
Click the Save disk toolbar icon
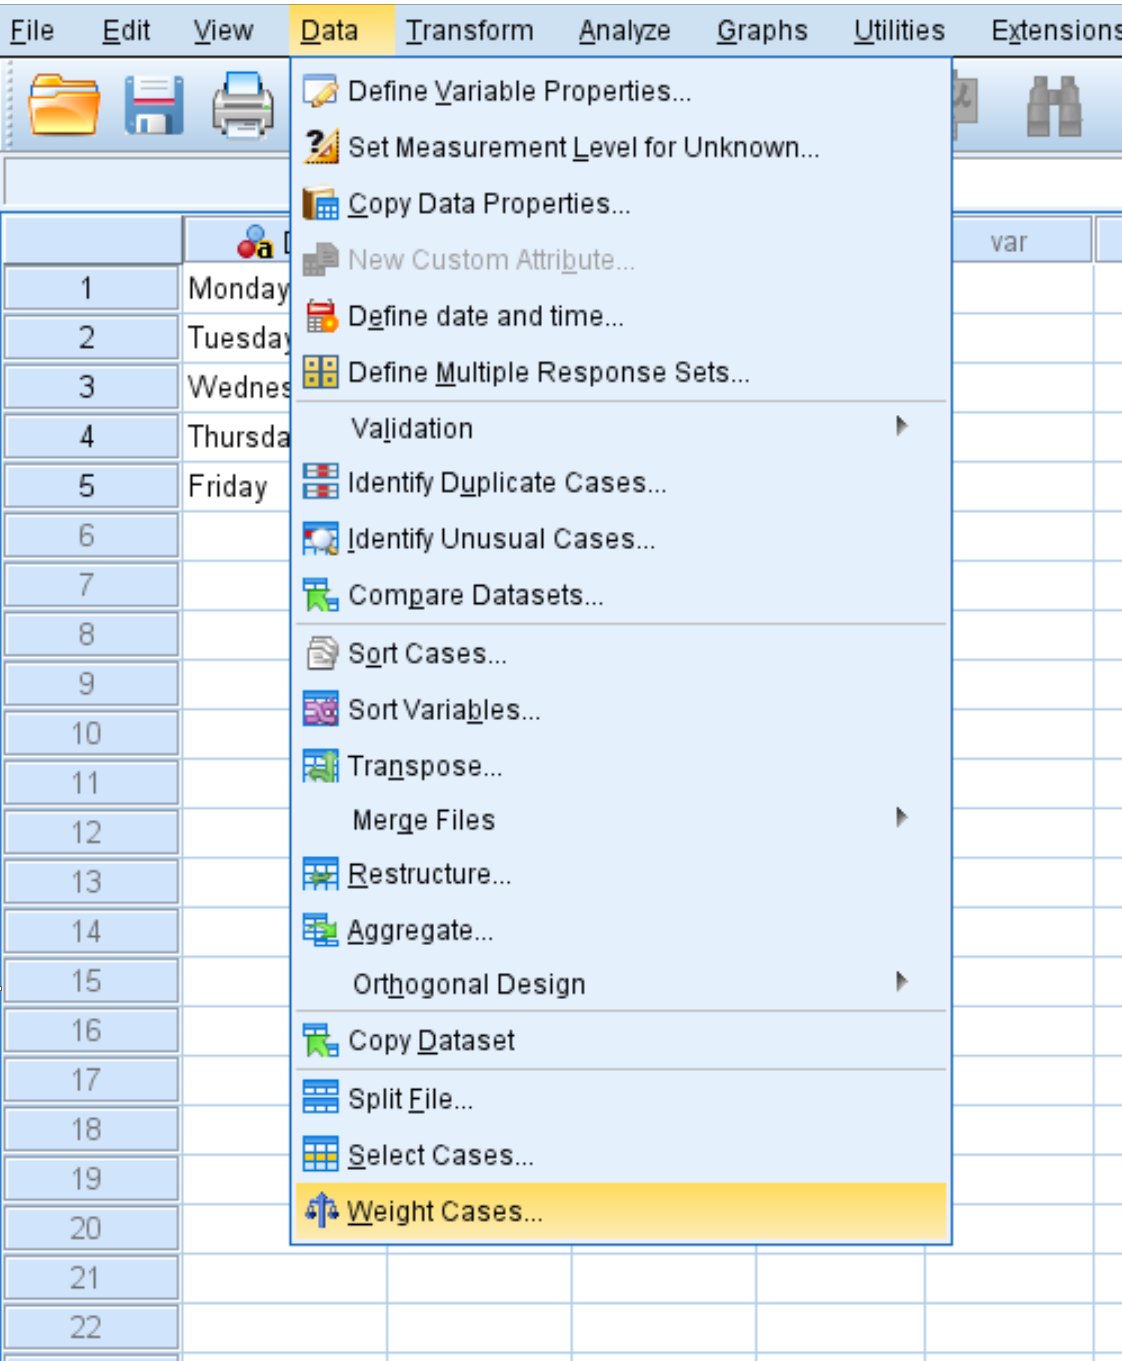tap(154, 105)
